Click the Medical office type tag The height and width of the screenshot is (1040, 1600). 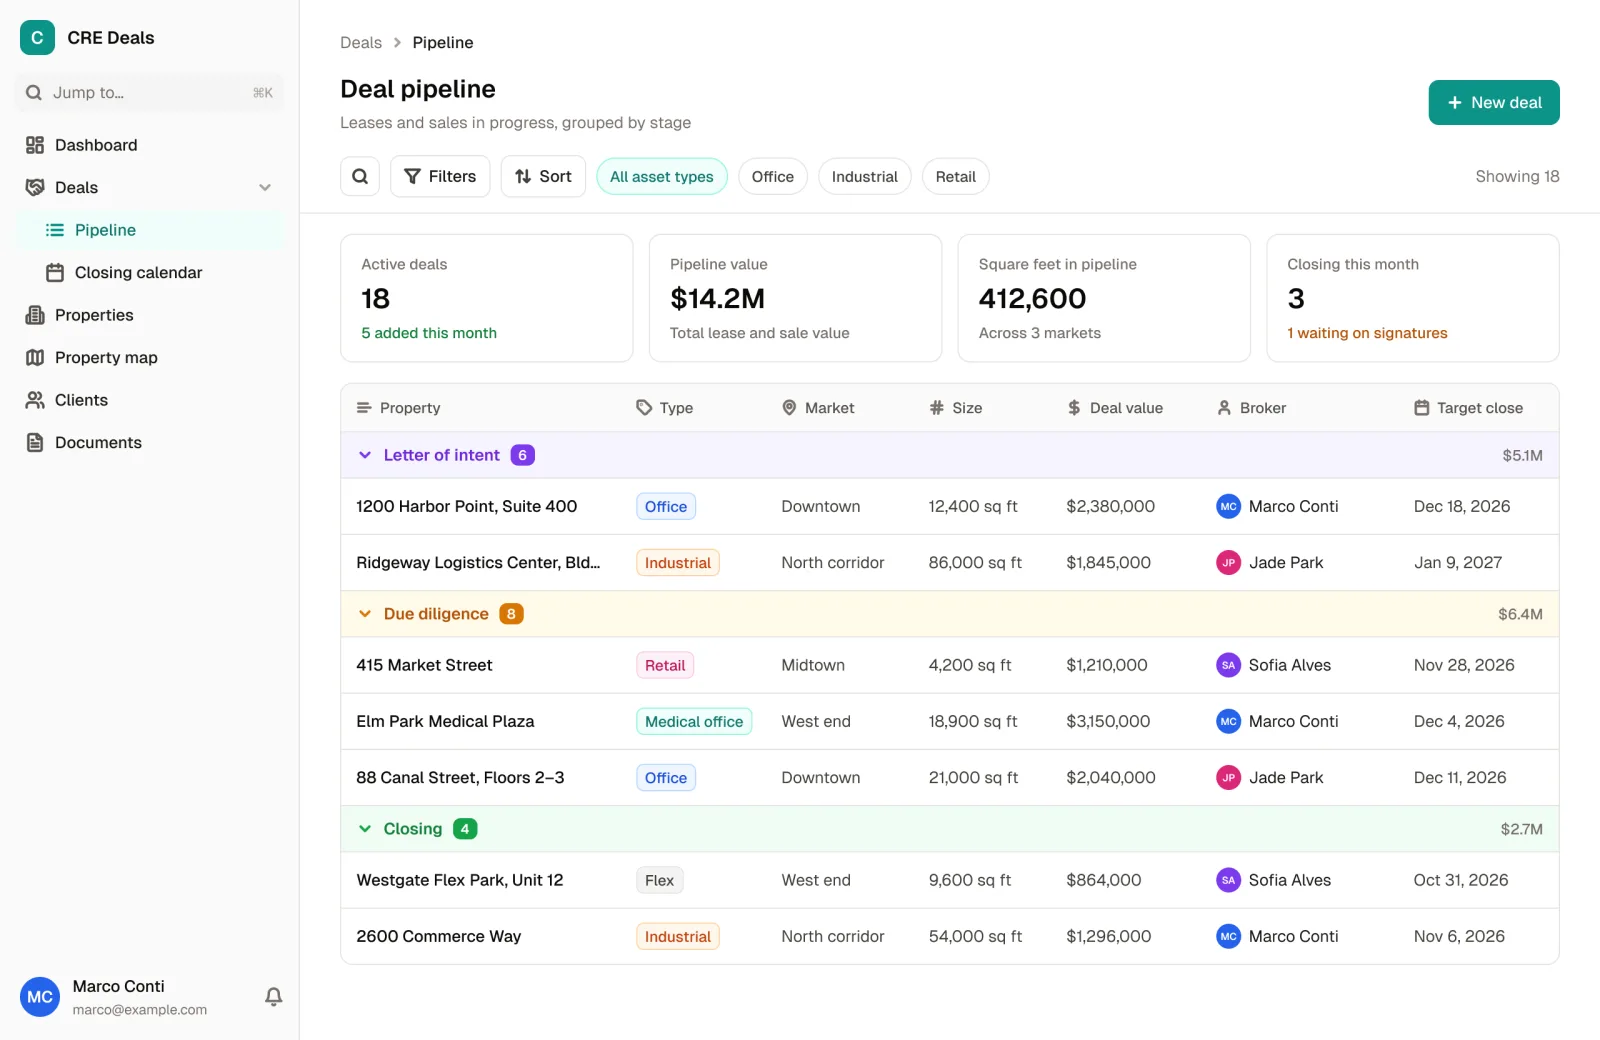tap(694, 722)
